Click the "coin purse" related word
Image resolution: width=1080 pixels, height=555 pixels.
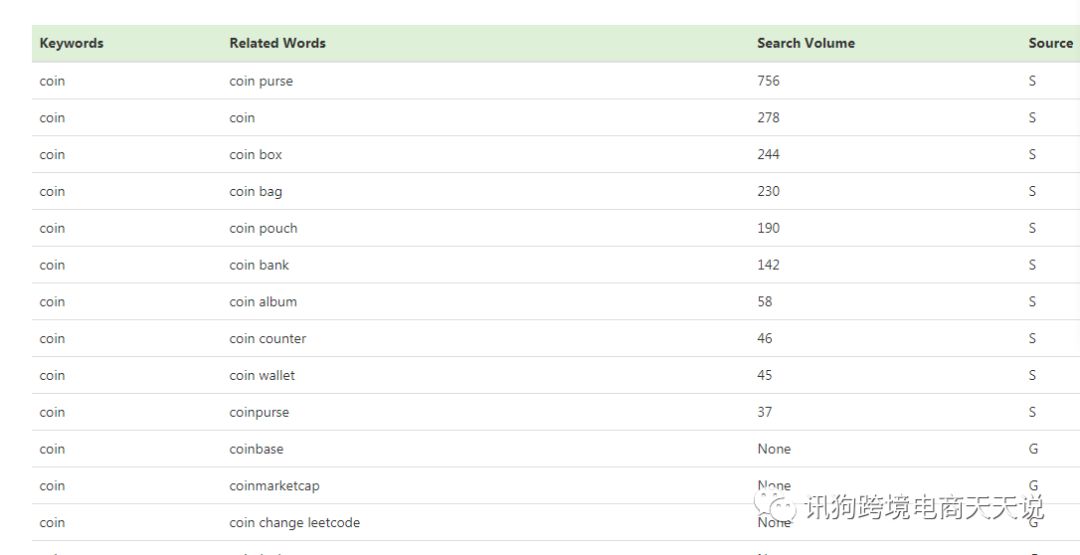(x=261, y=81)
